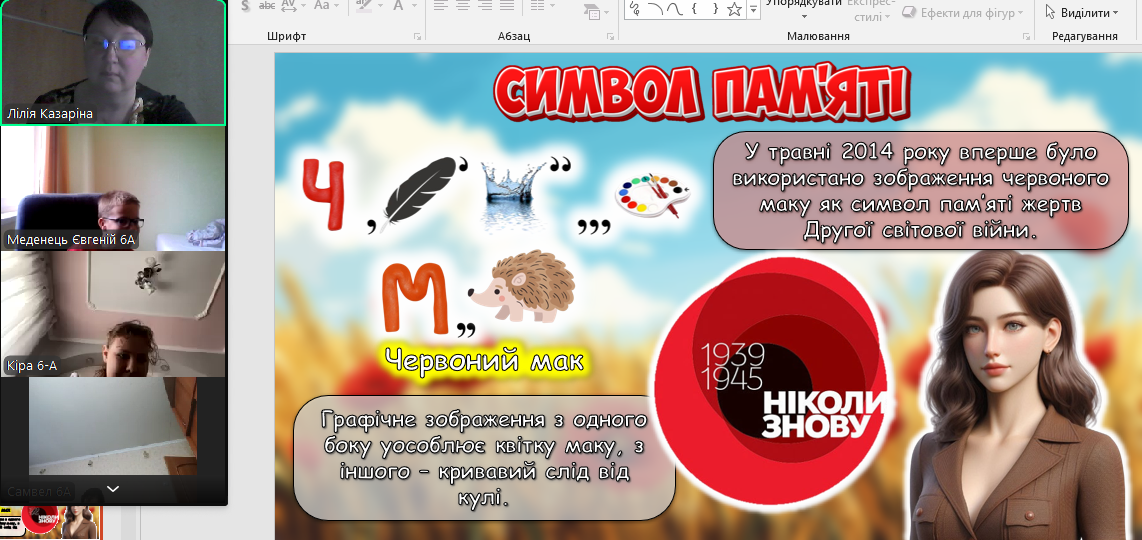Viewport: 1142px width, 540px height.
Task: Click the black feather picture
Action: pos(420,193)
